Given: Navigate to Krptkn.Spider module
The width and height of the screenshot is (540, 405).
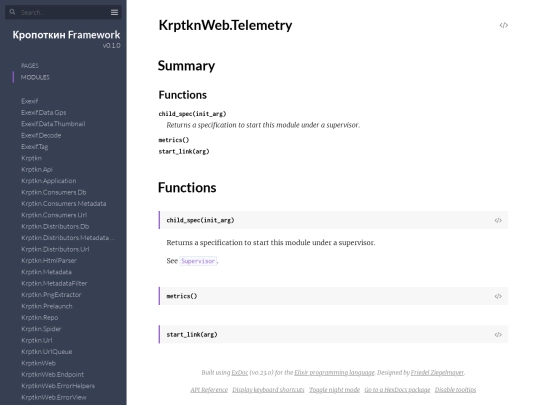Looking at the screenshot, I should click(41, 329).
